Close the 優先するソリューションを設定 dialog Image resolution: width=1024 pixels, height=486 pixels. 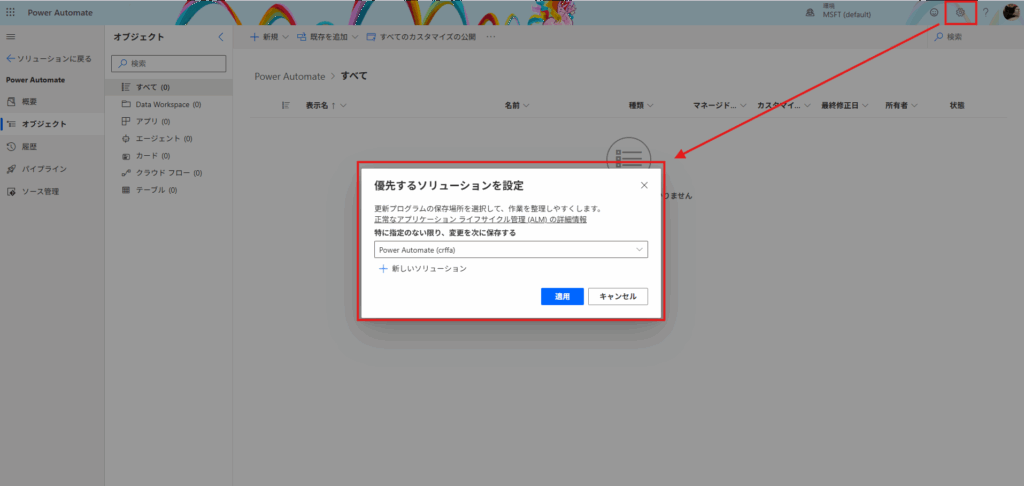[644, 186]
